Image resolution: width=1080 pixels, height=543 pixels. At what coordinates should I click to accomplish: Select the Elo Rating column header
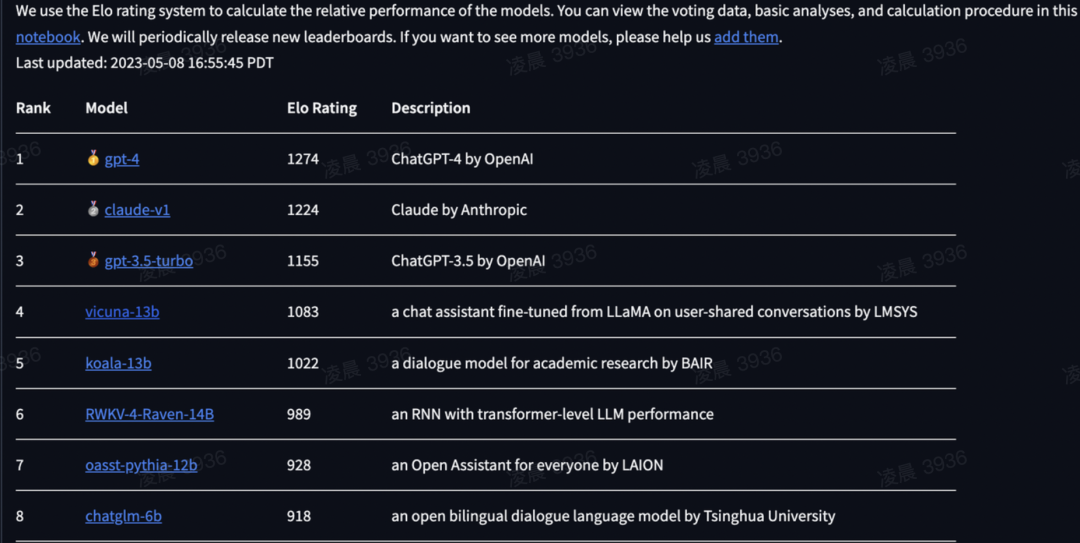point(322,108)
